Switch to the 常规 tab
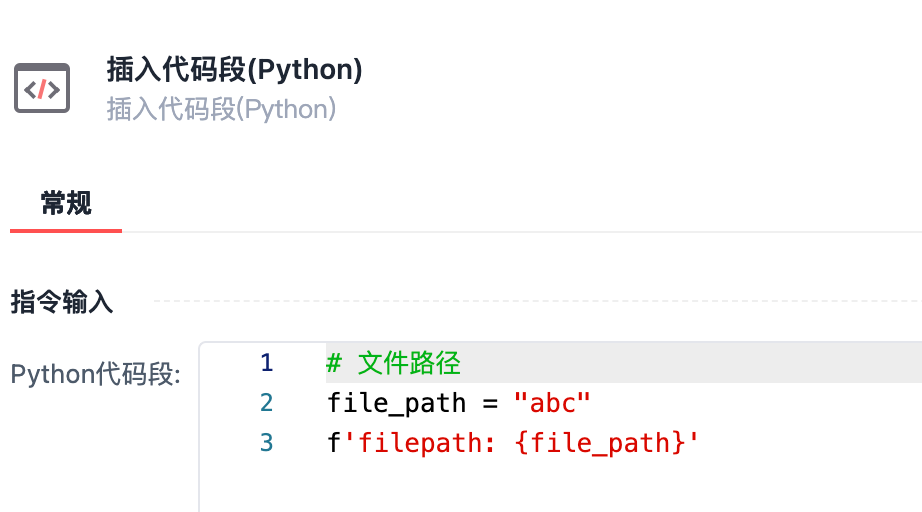 point(66,203)
